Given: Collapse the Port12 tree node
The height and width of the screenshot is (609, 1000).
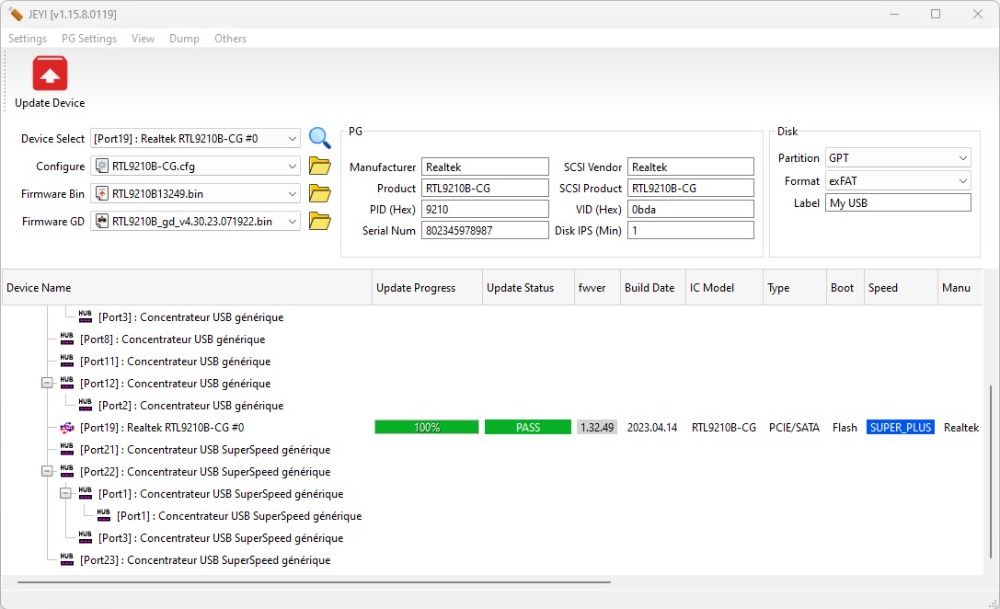Looking at the screenshot, I should [x=47, y=383].
